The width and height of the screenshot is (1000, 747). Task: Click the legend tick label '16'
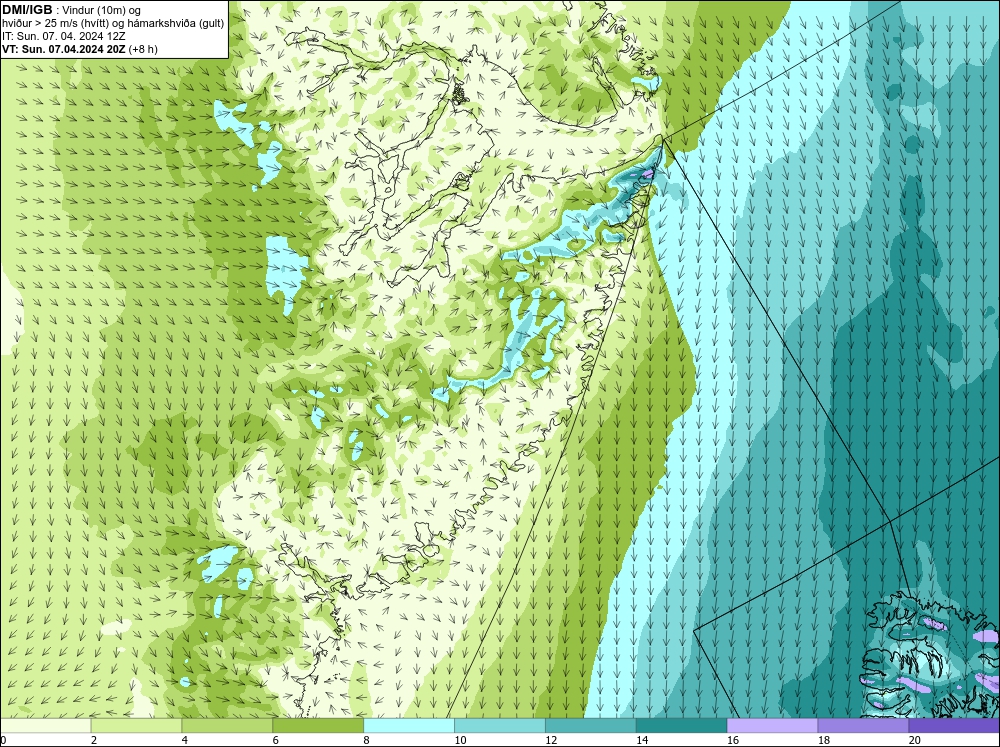click(x=733, y=740)
